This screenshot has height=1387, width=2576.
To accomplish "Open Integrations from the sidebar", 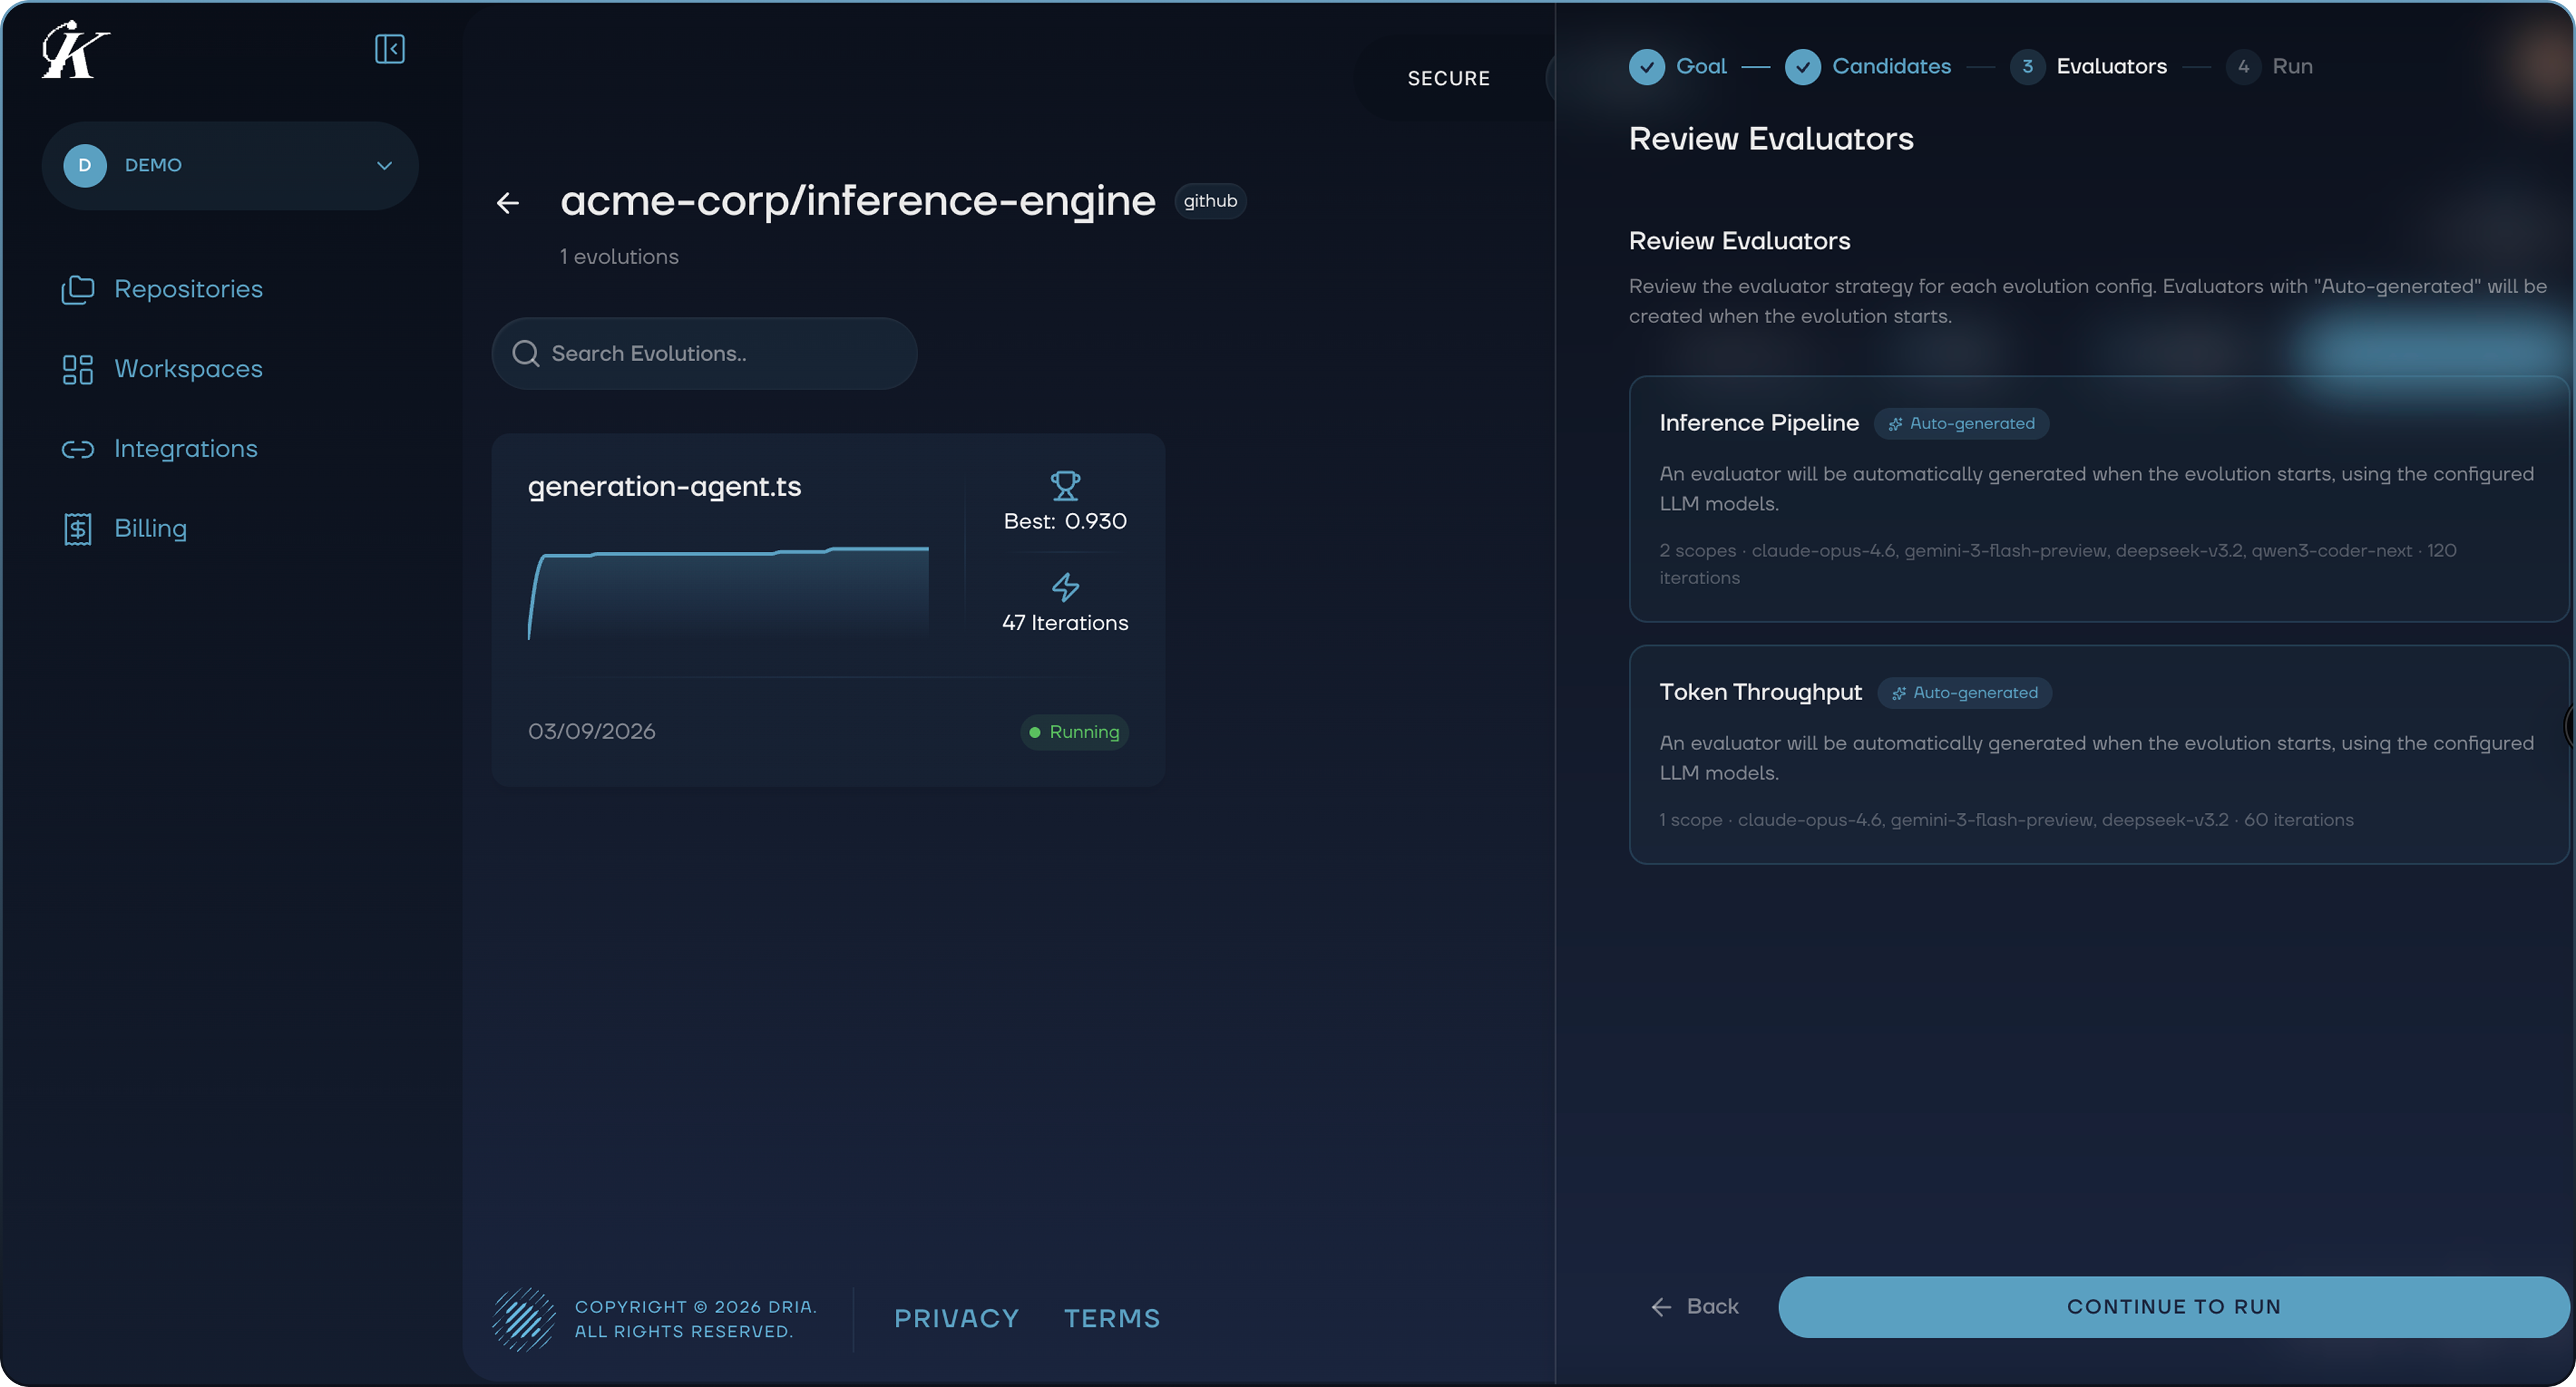I will tap(185, 449).
